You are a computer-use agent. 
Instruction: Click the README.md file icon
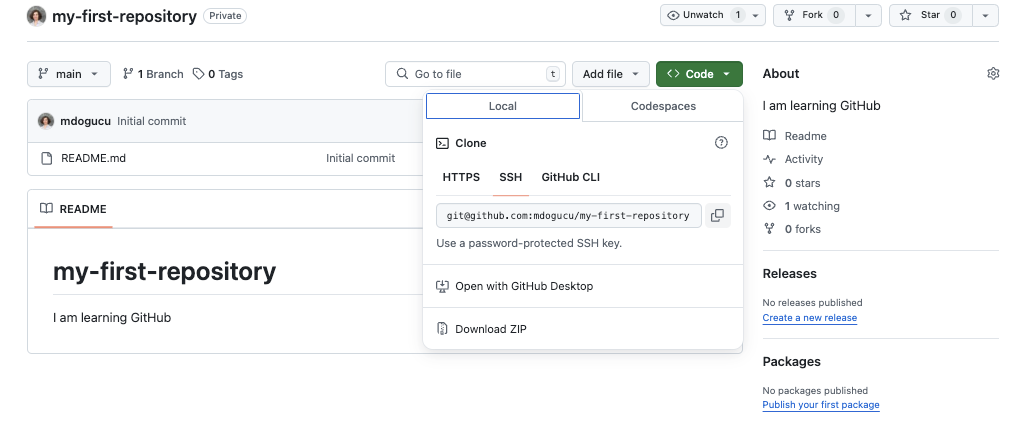(x=46, y=158)
